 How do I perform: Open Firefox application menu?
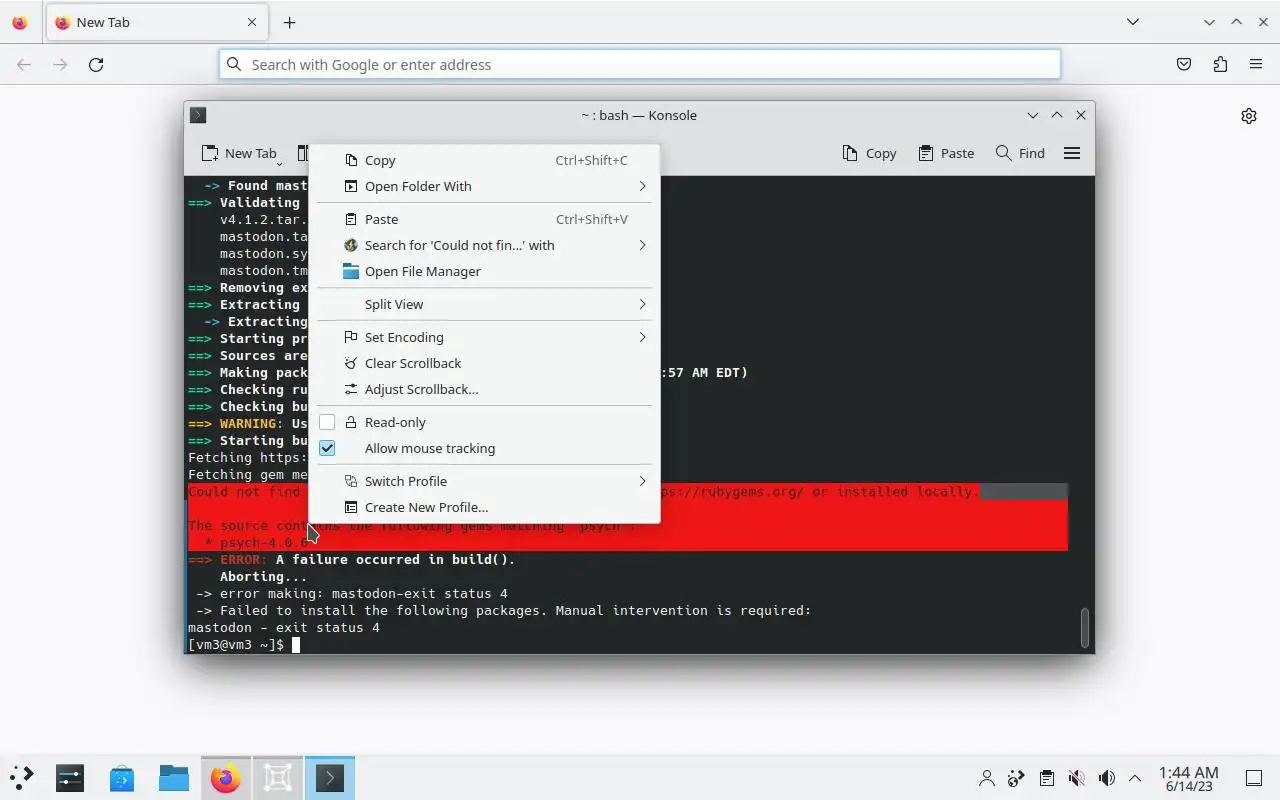[x=1256, y=64]
